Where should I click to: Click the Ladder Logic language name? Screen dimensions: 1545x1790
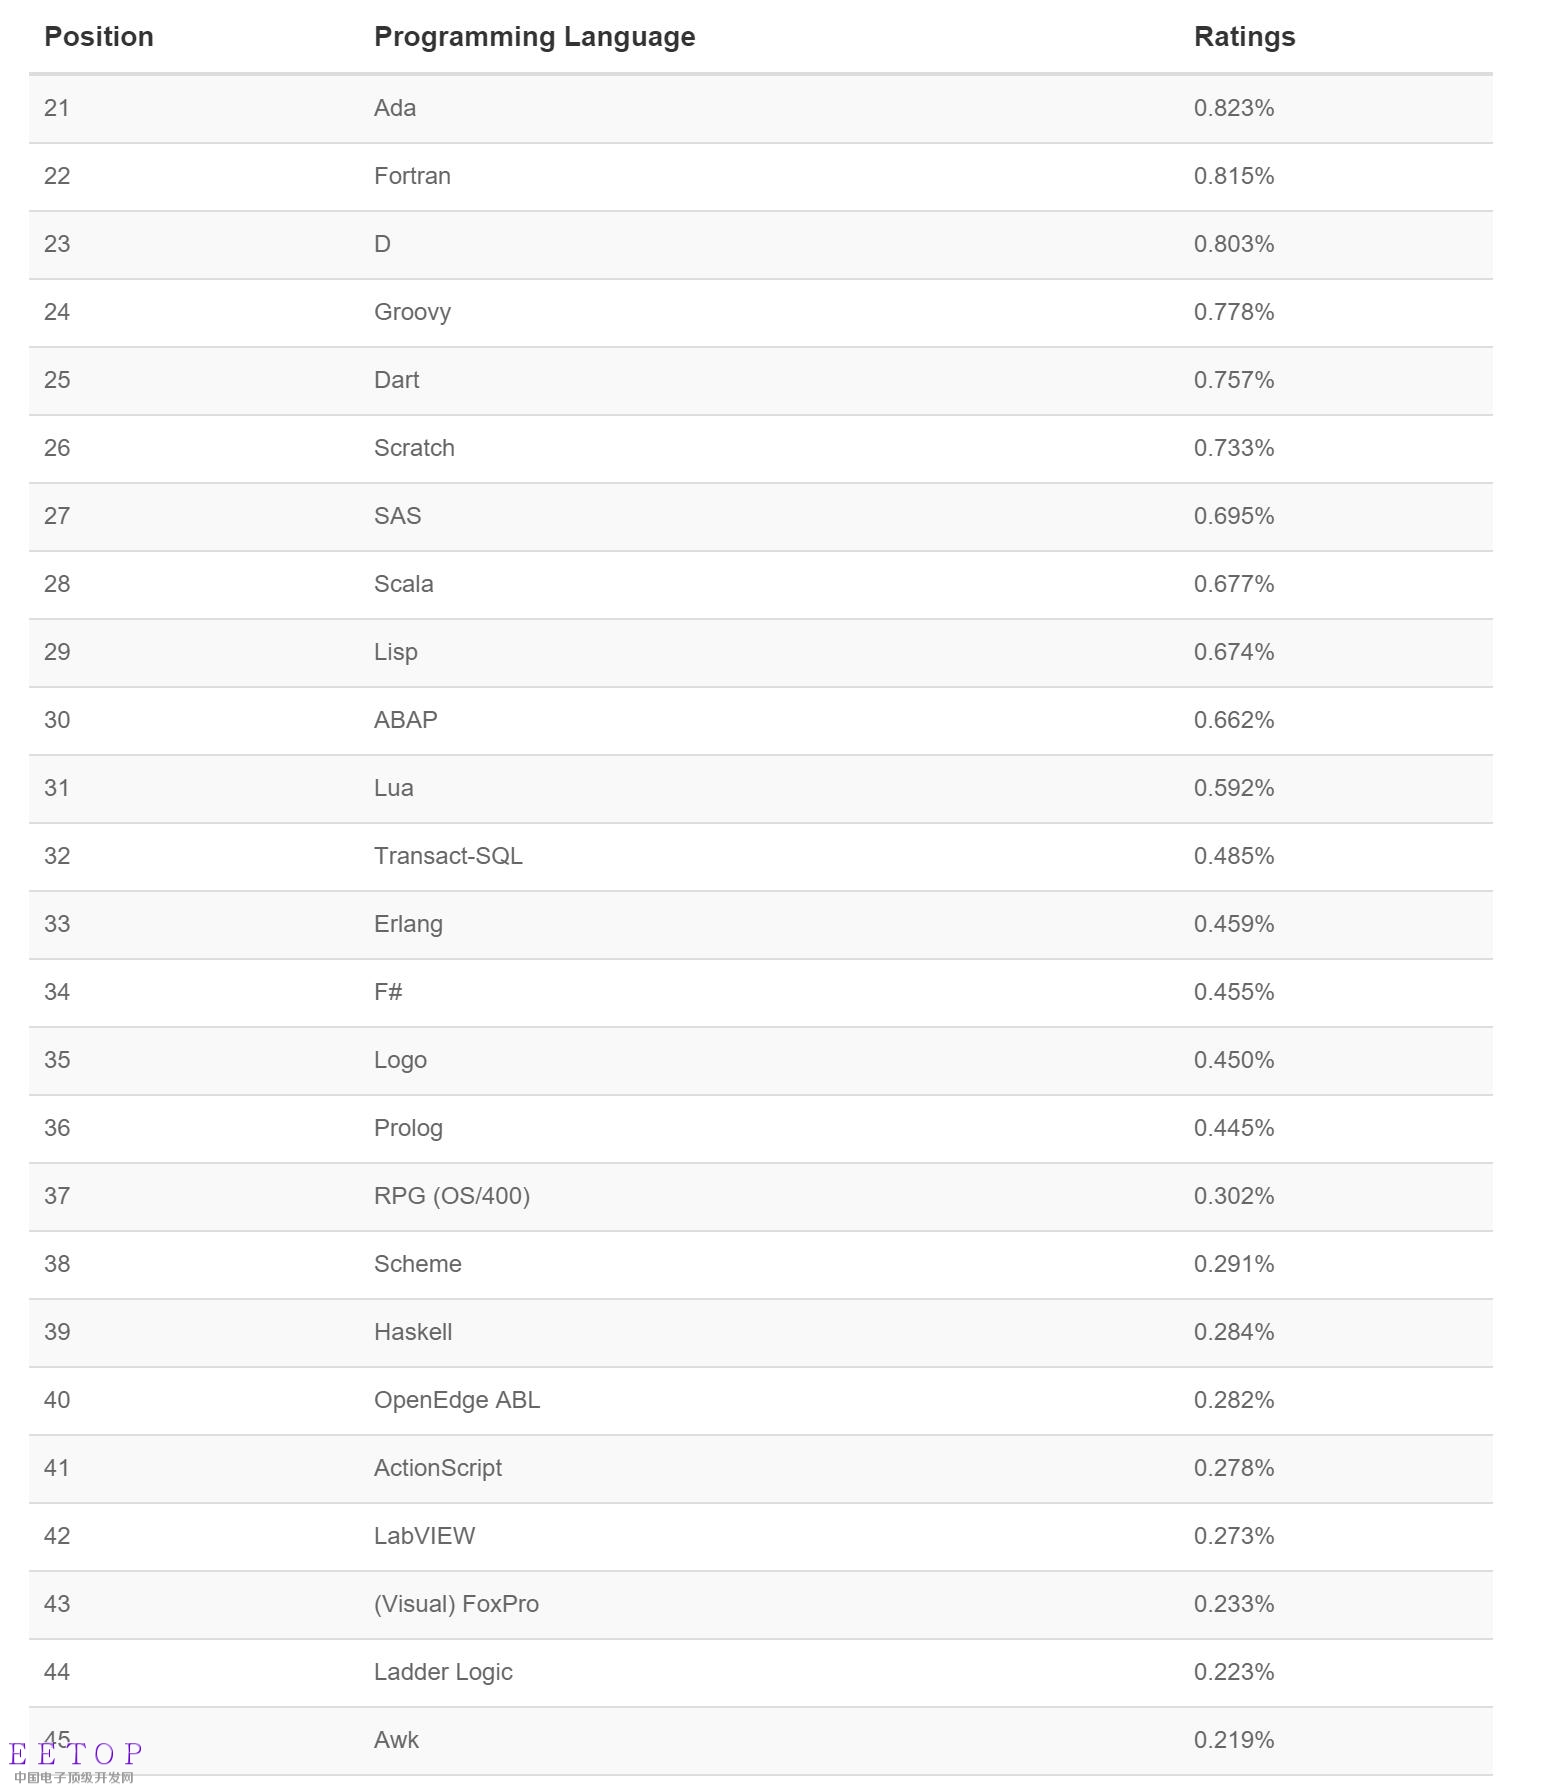443,1672
